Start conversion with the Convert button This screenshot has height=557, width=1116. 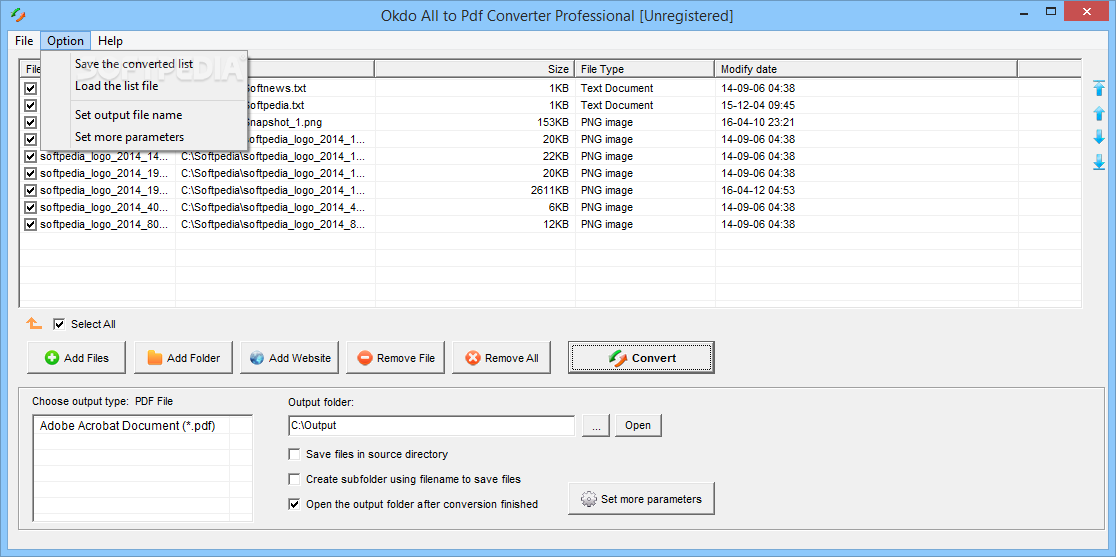click(x=641, y=358)
